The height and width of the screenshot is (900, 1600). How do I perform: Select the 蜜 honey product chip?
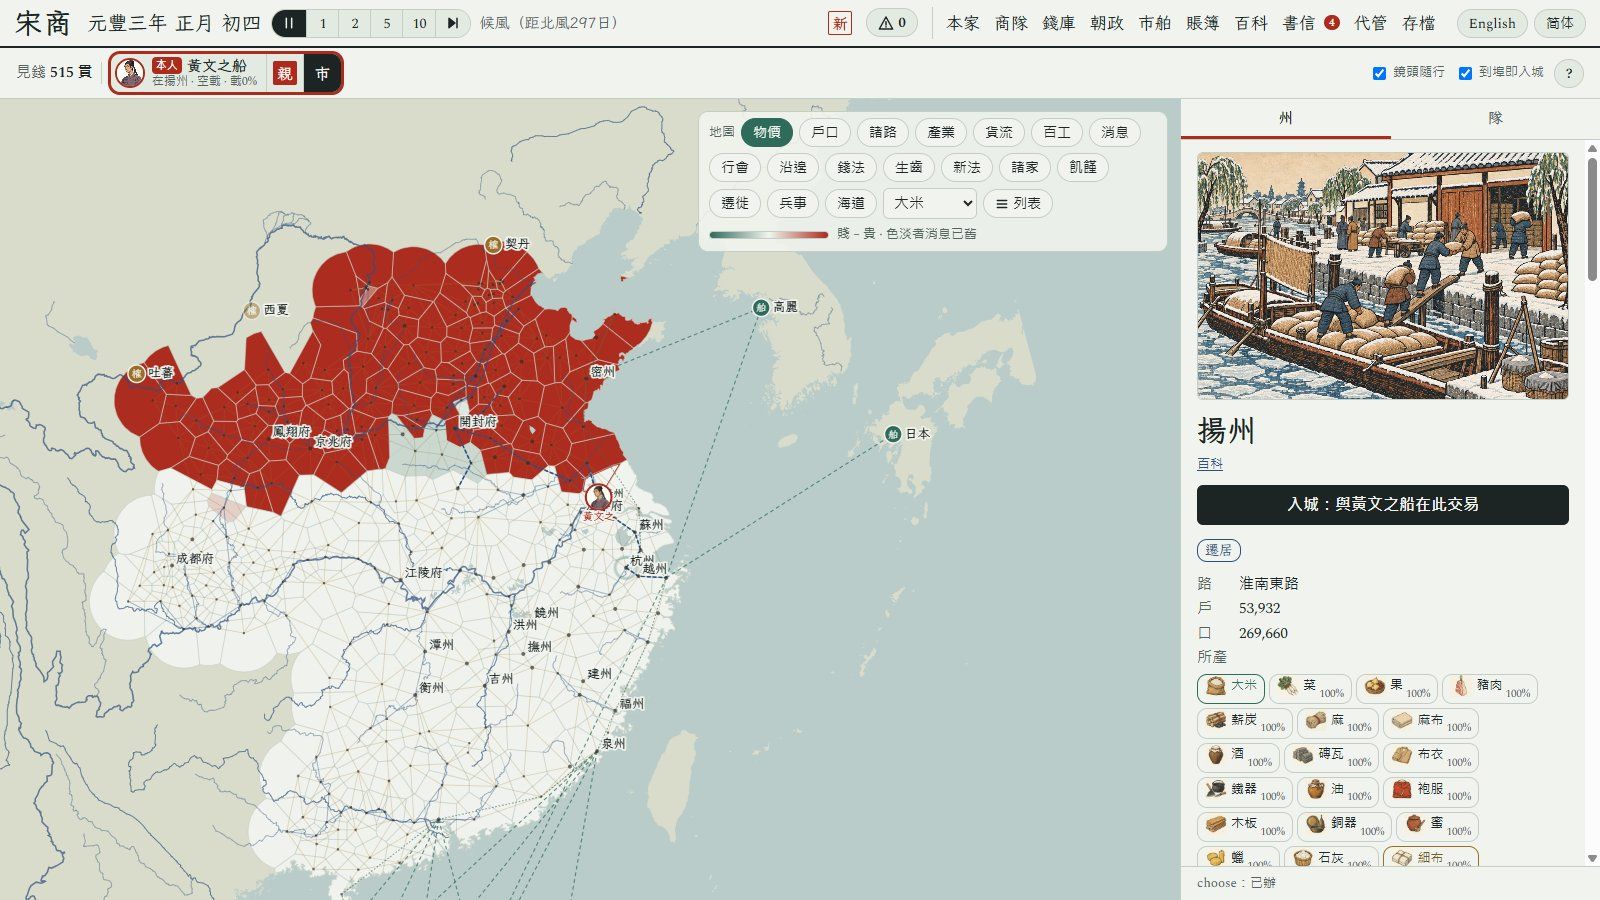1438,826
